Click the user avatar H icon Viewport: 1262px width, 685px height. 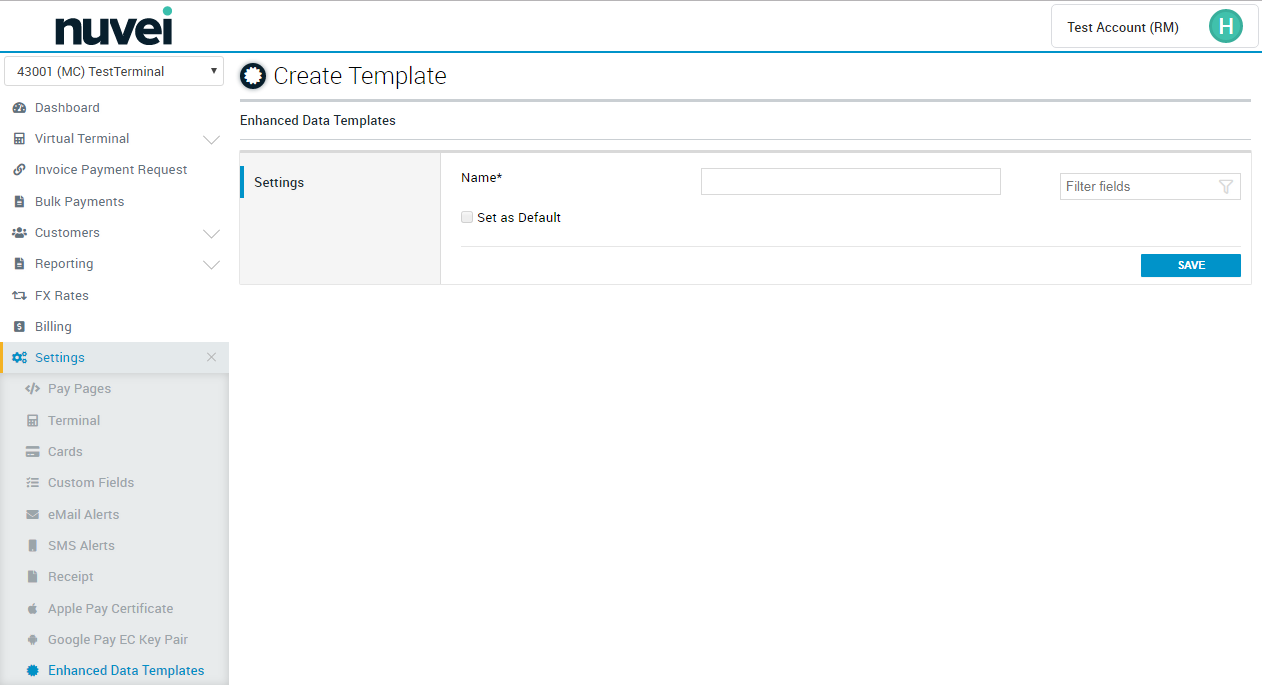[x=1225, y=27]
